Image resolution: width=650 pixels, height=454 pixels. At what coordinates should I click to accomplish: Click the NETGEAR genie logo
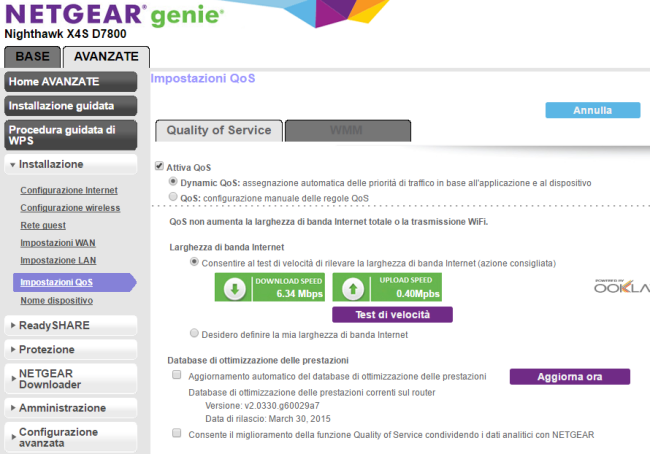114,15
